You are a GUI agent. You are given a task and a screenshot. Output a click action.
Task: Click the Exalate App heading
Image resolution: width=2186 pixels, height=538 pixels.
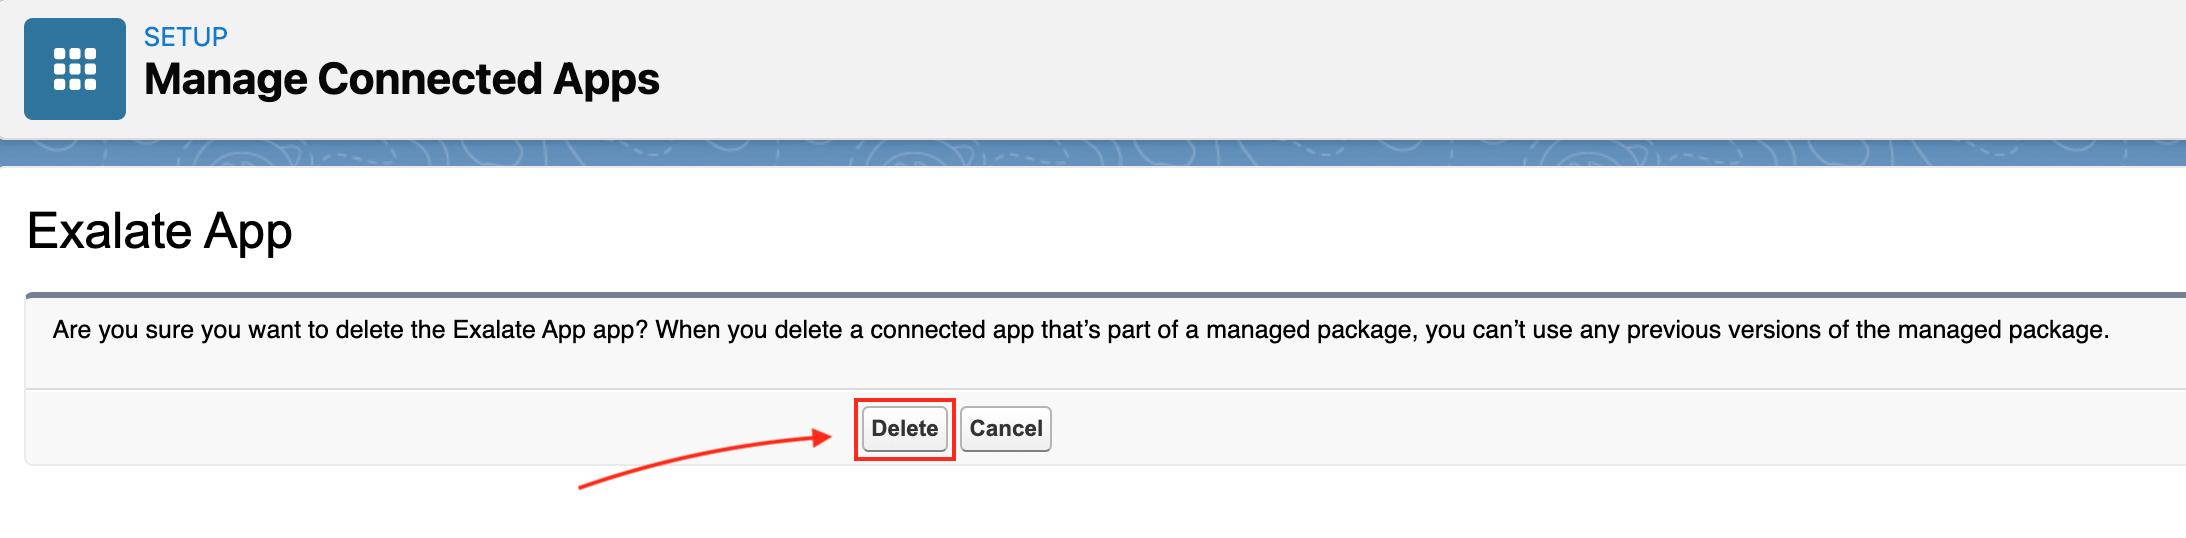(159, 231)
